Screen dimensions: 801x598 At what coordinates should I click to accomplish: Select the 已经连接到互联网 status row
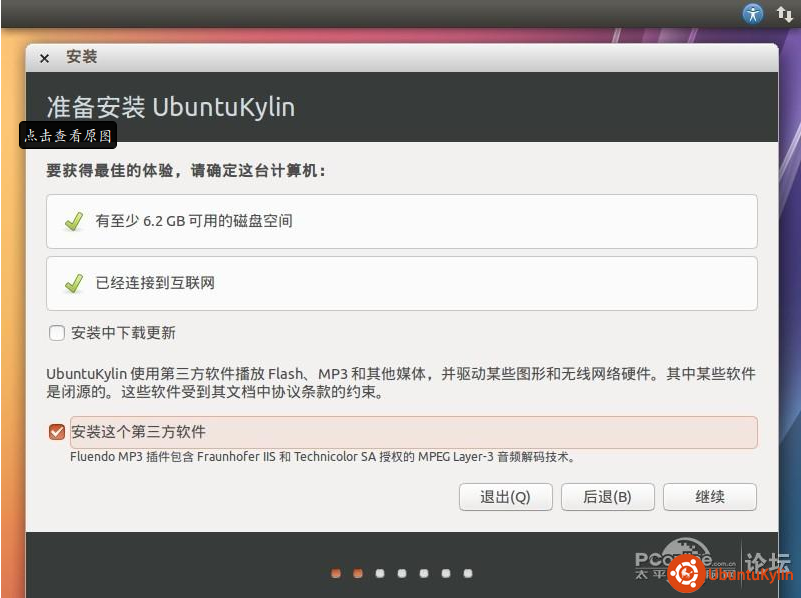(401, 283)
